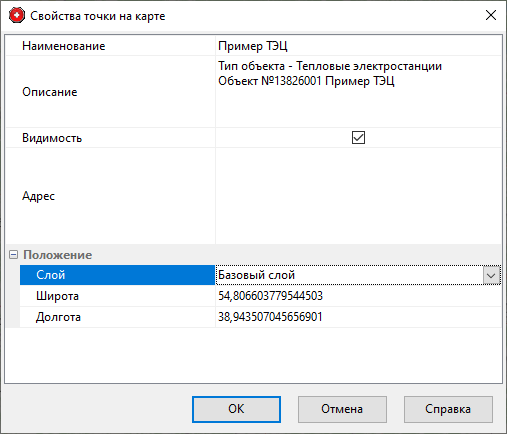Image resolution: width=507 pixels, height=434 pixels.
Task: Edit the Долгота coordinate value
Action: pyautogui.click(x=358, y=317)
